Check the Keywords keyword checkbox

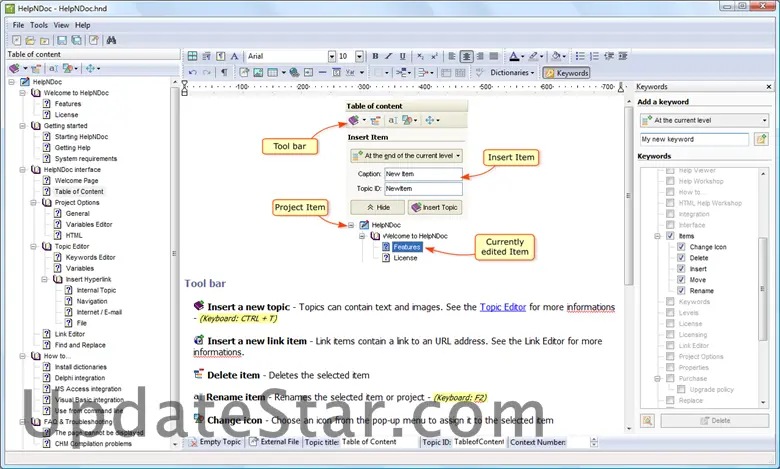670,301
